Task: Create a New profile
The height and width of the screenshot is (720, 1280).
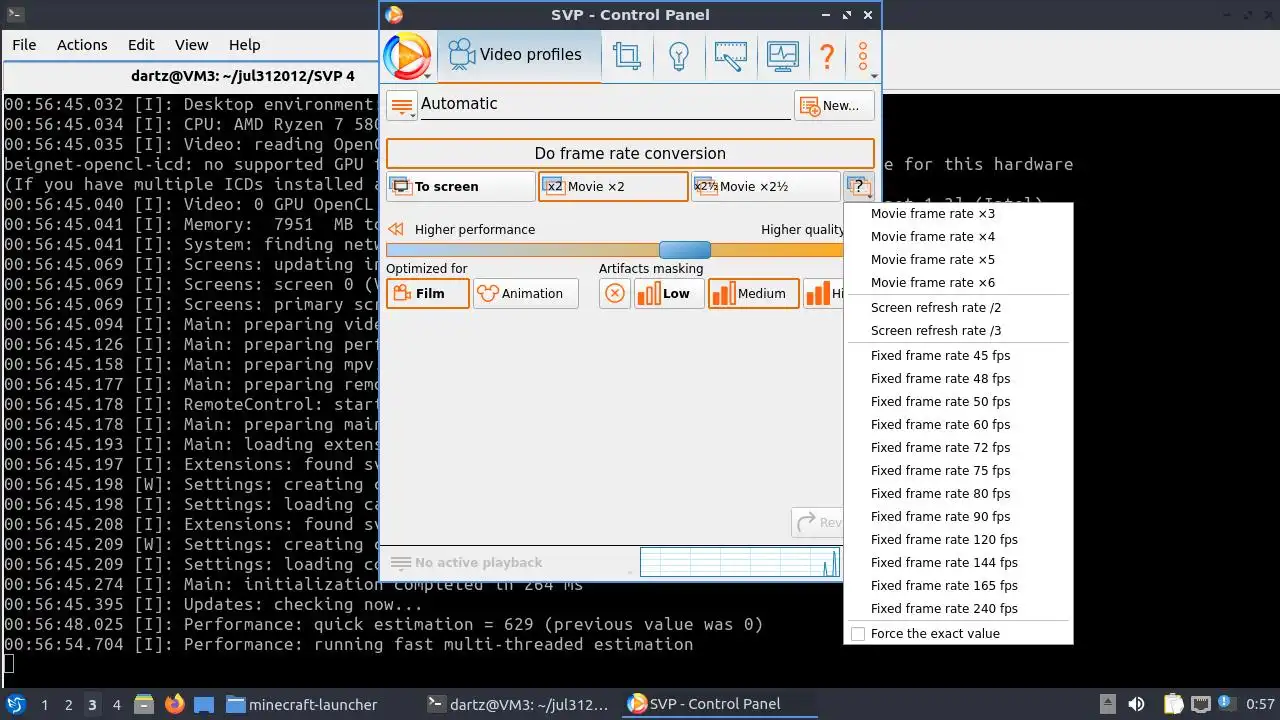Action: click(x=834, y=105)
